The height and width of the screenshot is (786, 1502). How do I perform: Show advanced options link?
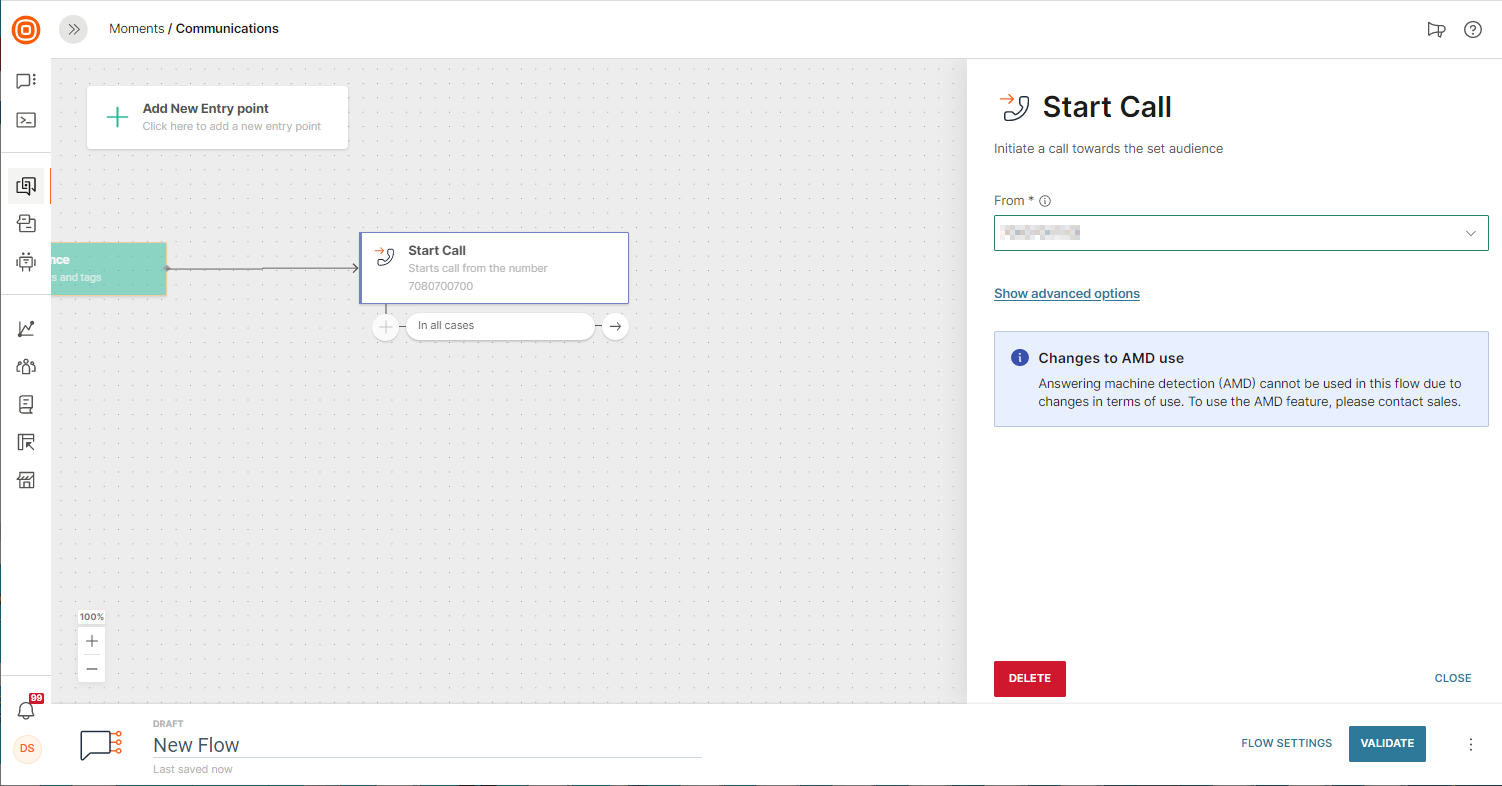tap(1067, 294)
